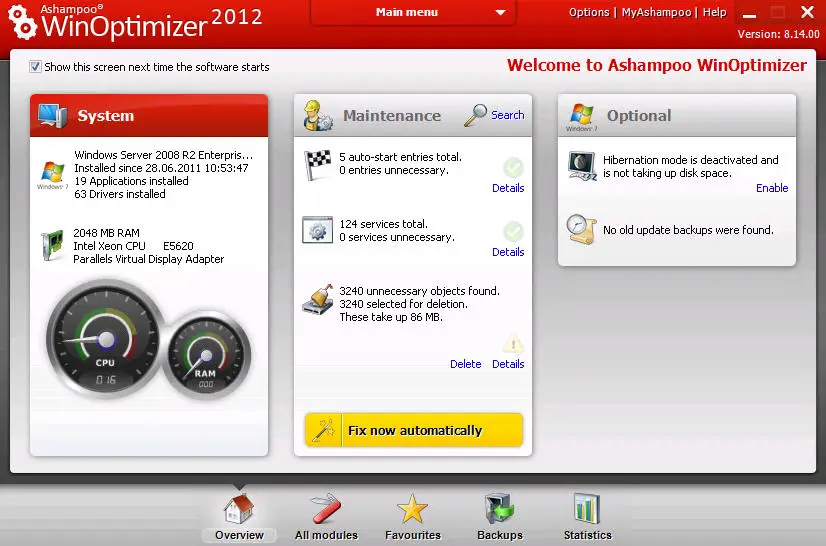The width and height of the screenshot is (826, 546).
Task: Click 'Installed since 28.06.2011' text
Action: (161, 168)
